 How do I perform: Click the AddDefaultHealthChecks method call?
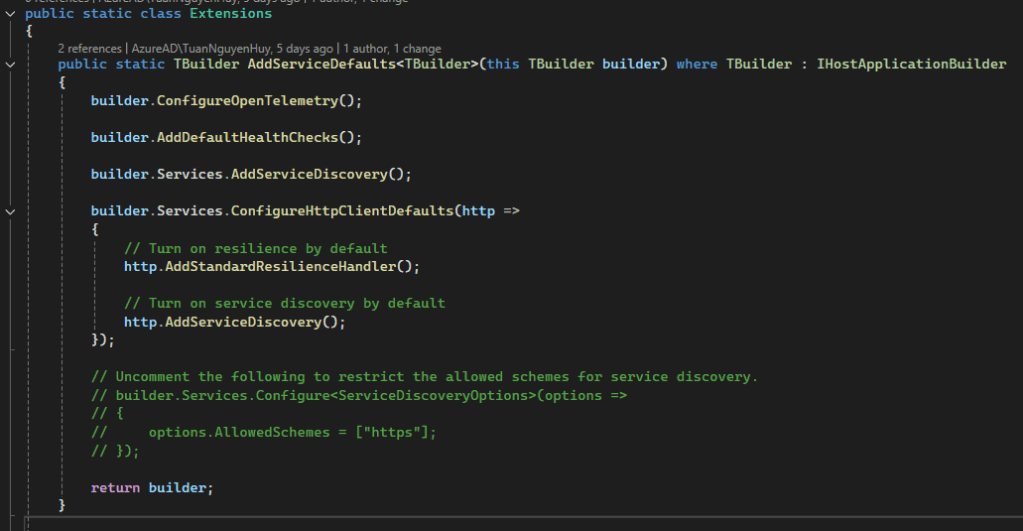point(255,138)
